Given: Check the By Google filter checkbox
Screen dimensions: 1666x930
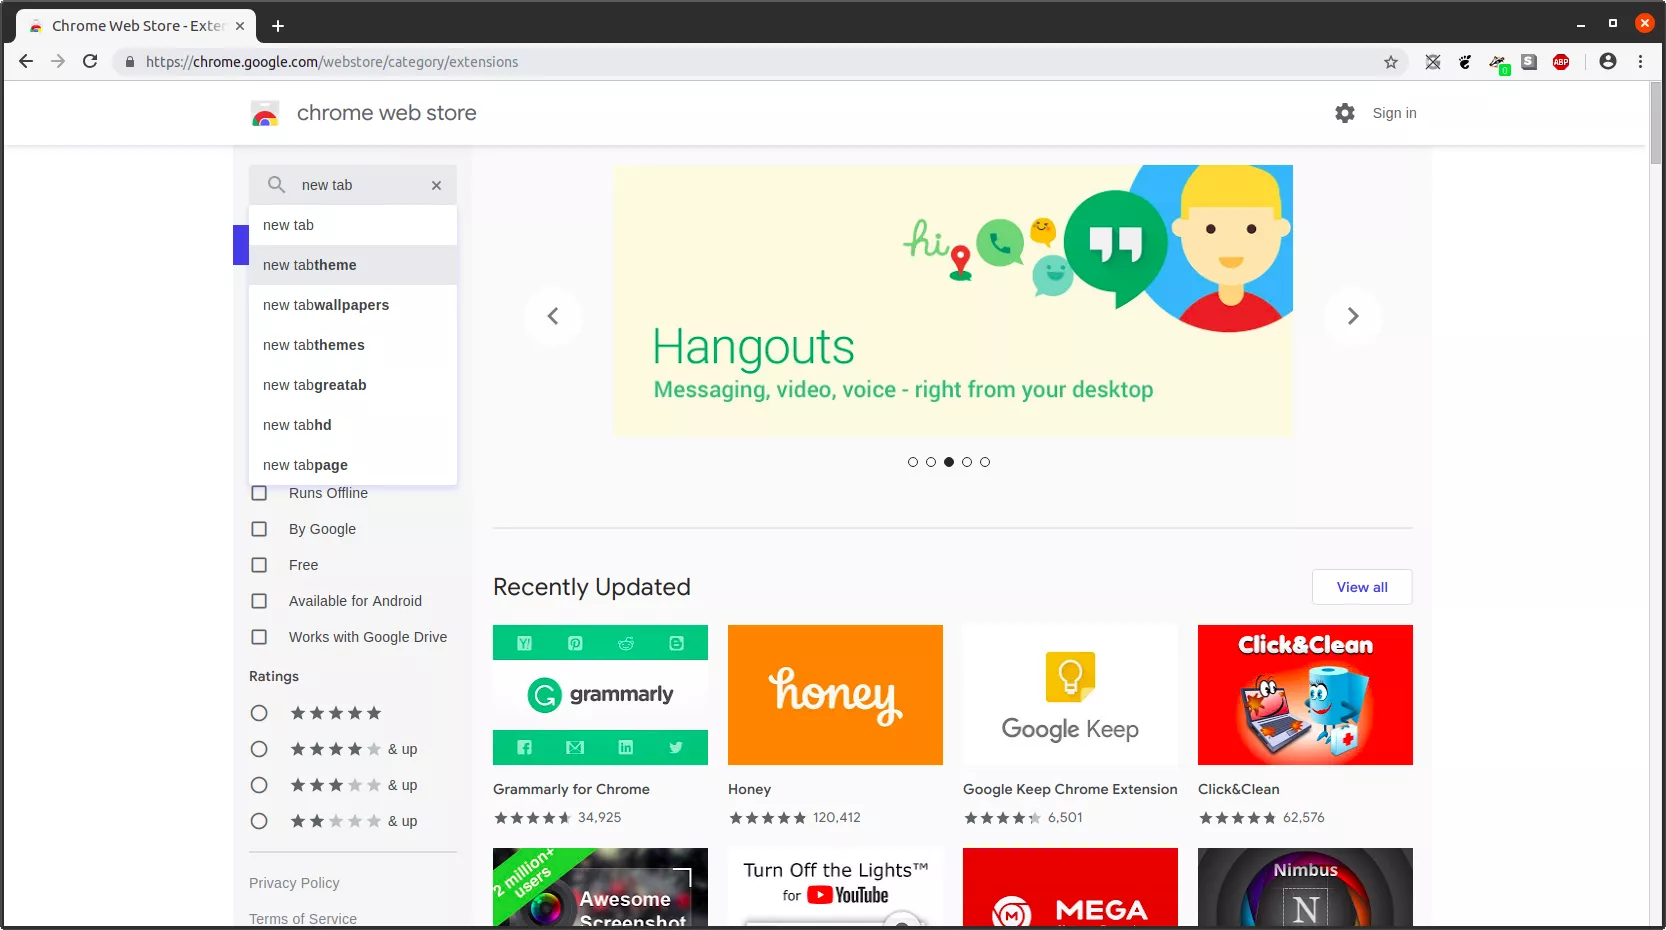Looking at the screenshot, I should pos(259,529).
